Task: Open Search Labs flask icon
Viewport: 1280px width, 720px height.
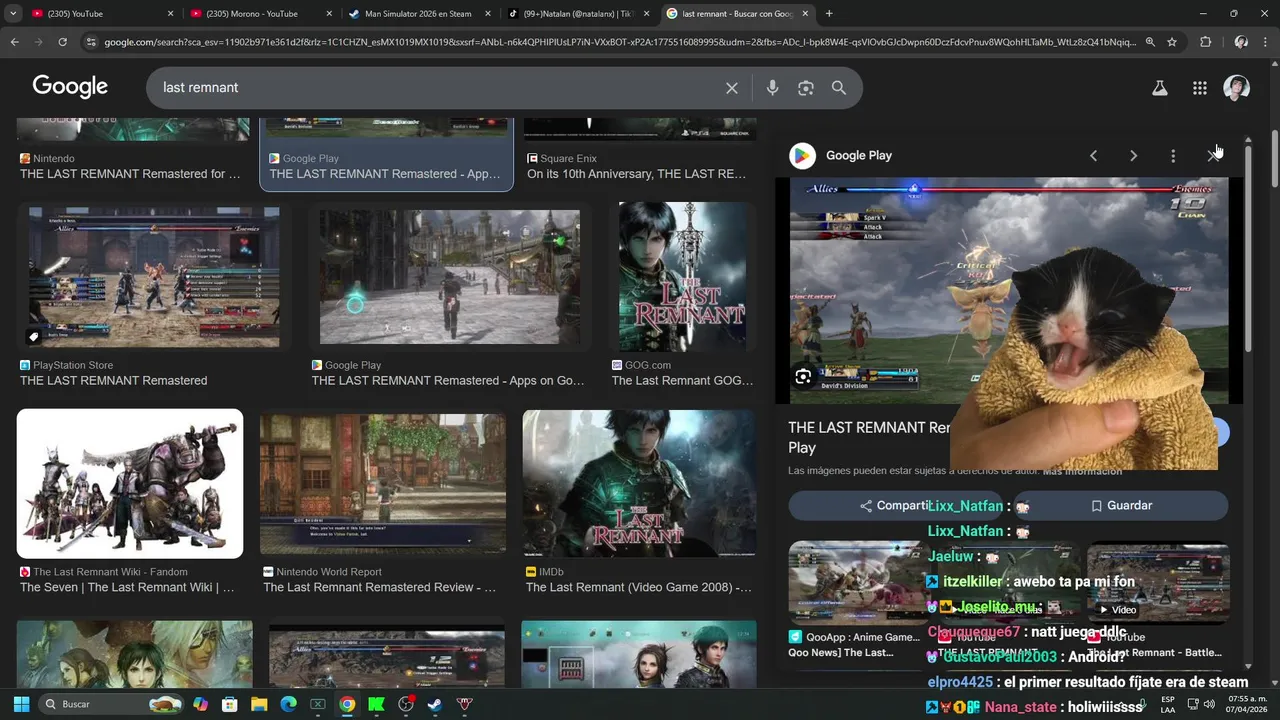Action: pyautogui.click(x=1160, y=88)
